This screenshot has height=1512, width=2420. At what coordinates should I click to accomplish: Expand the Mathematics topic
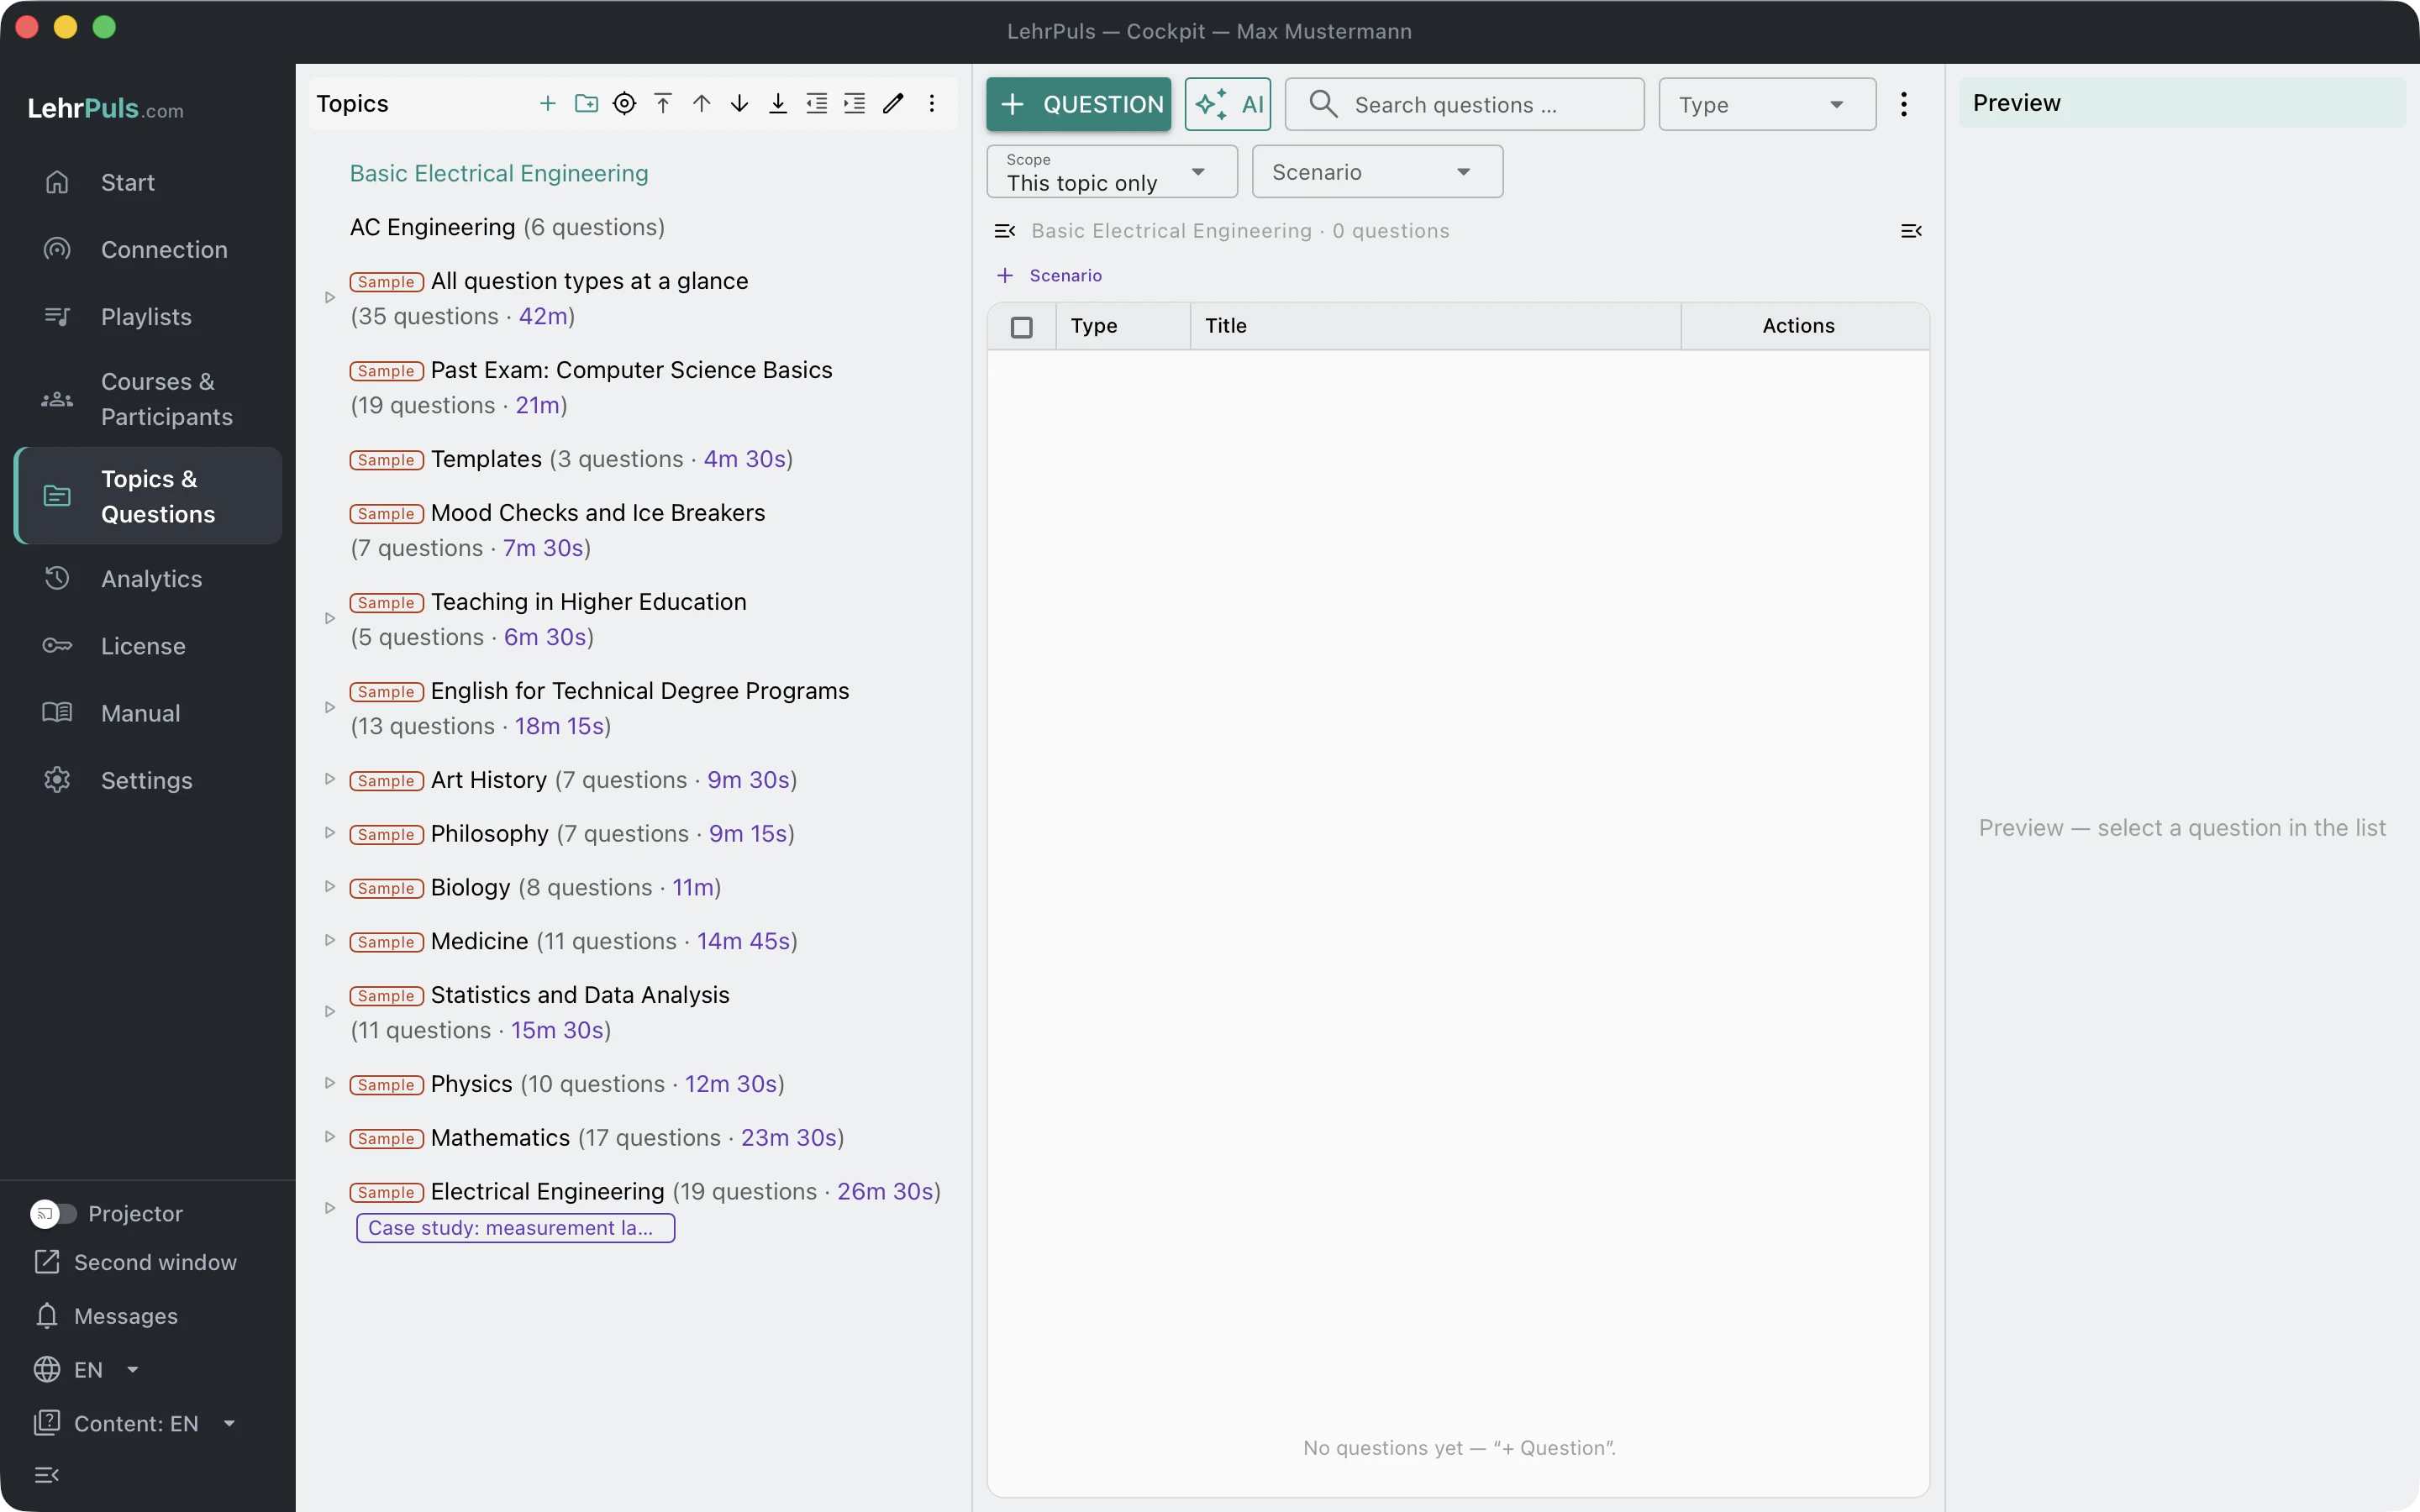coord(329,1137)
